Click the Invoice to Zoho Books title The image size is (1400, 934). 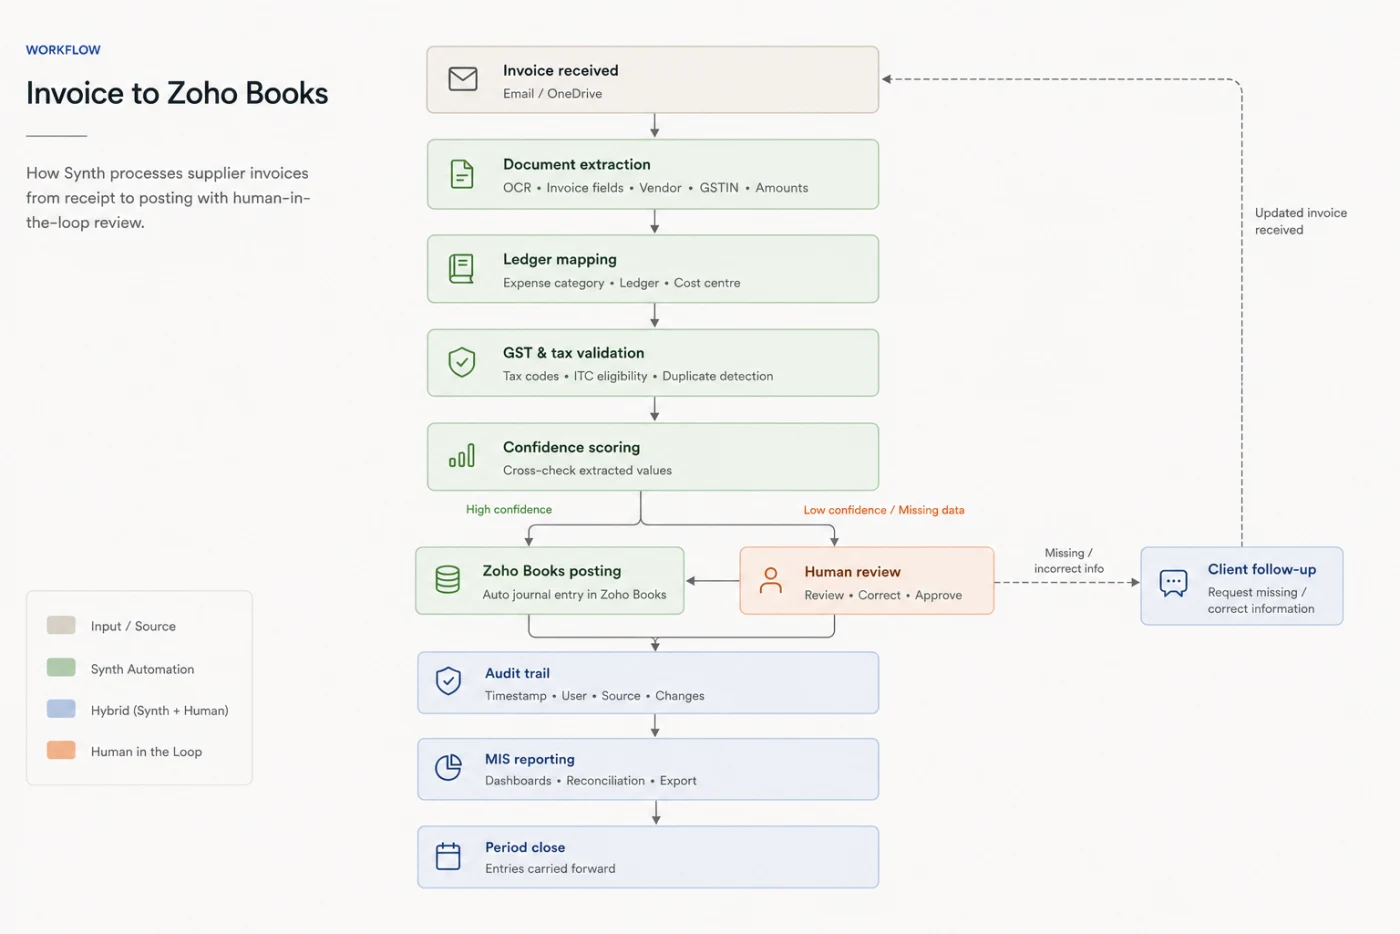pos(177,93)
